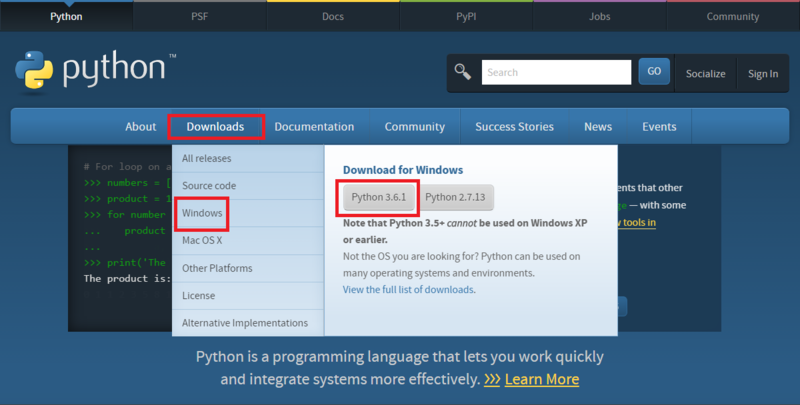
Task: Open the Success Stories menu
Action: 514,126
